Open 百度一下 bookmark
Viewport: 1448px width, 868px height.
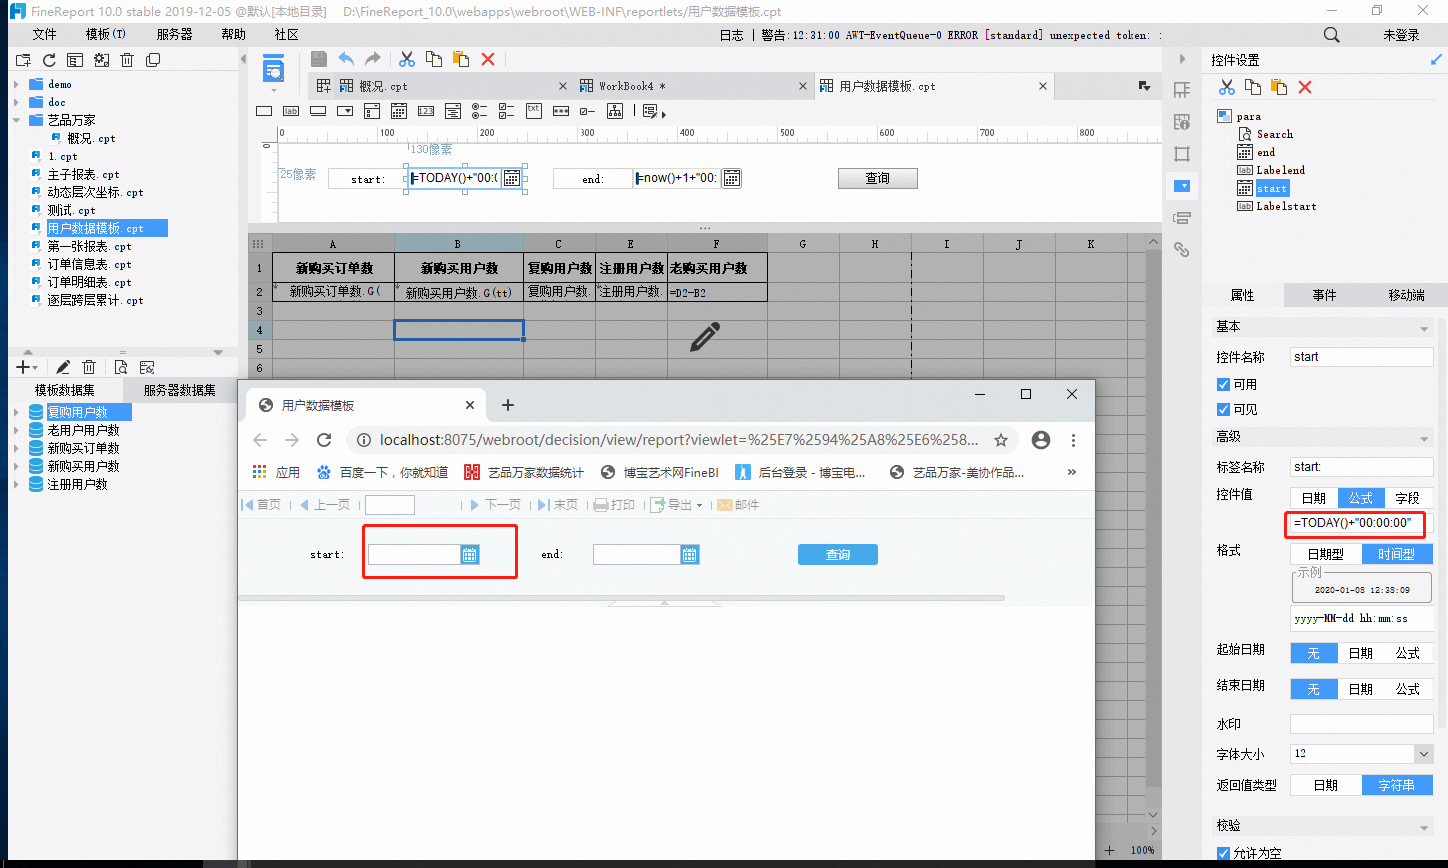click(x=382, y=472)
